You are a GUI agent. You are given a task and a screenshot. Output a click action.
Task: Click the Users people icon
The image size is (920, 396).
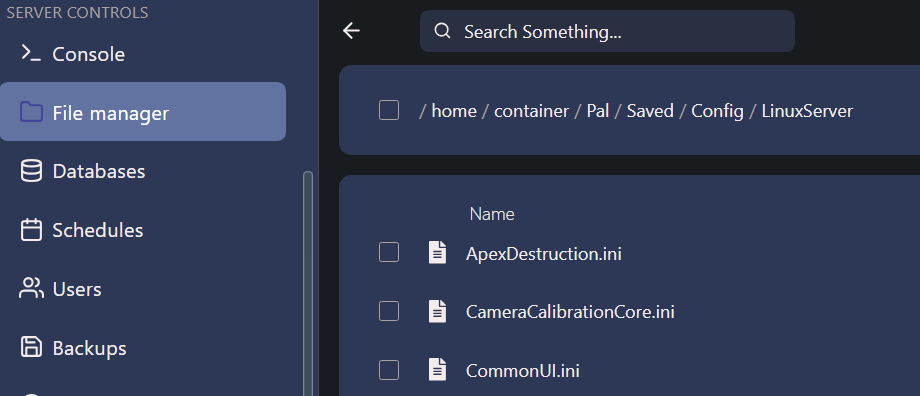pos(31,288)
